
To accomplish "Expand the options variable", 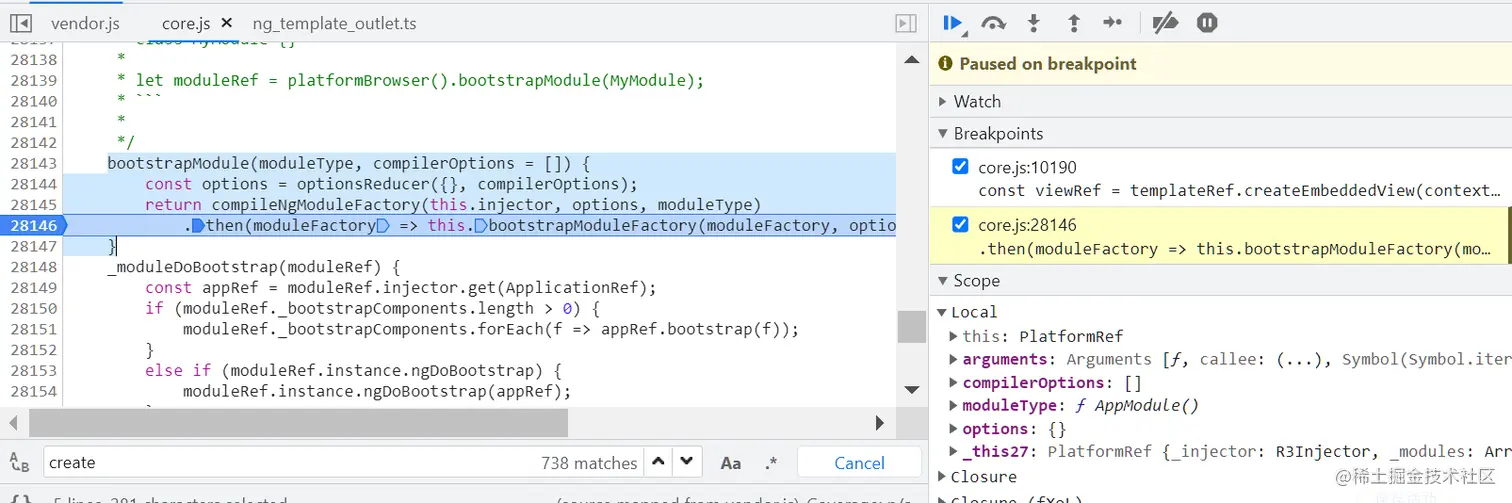I will click(x=954, y=428).
